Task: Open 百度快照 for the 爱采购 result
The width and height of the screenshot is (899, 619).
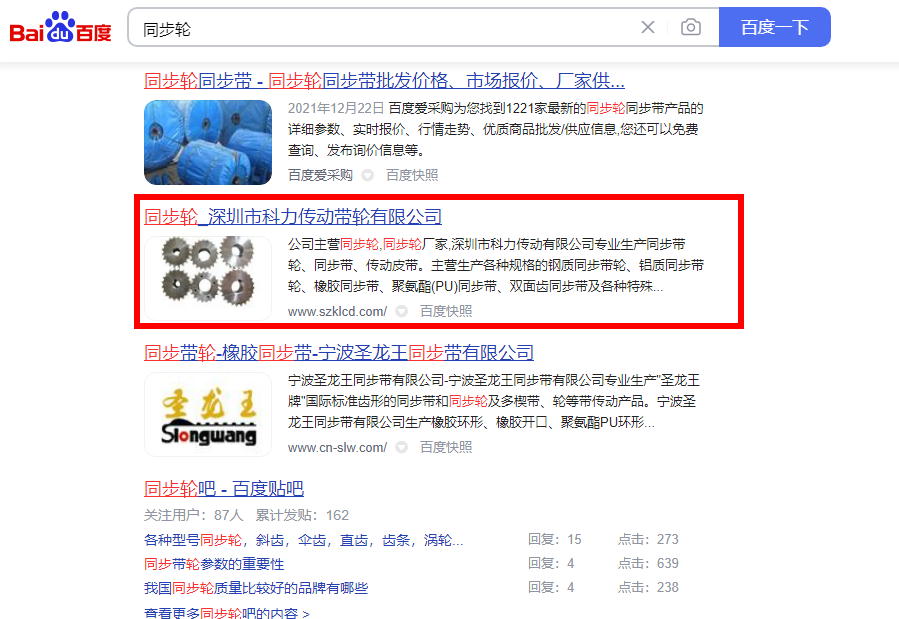Action: [x=412, y=175]
